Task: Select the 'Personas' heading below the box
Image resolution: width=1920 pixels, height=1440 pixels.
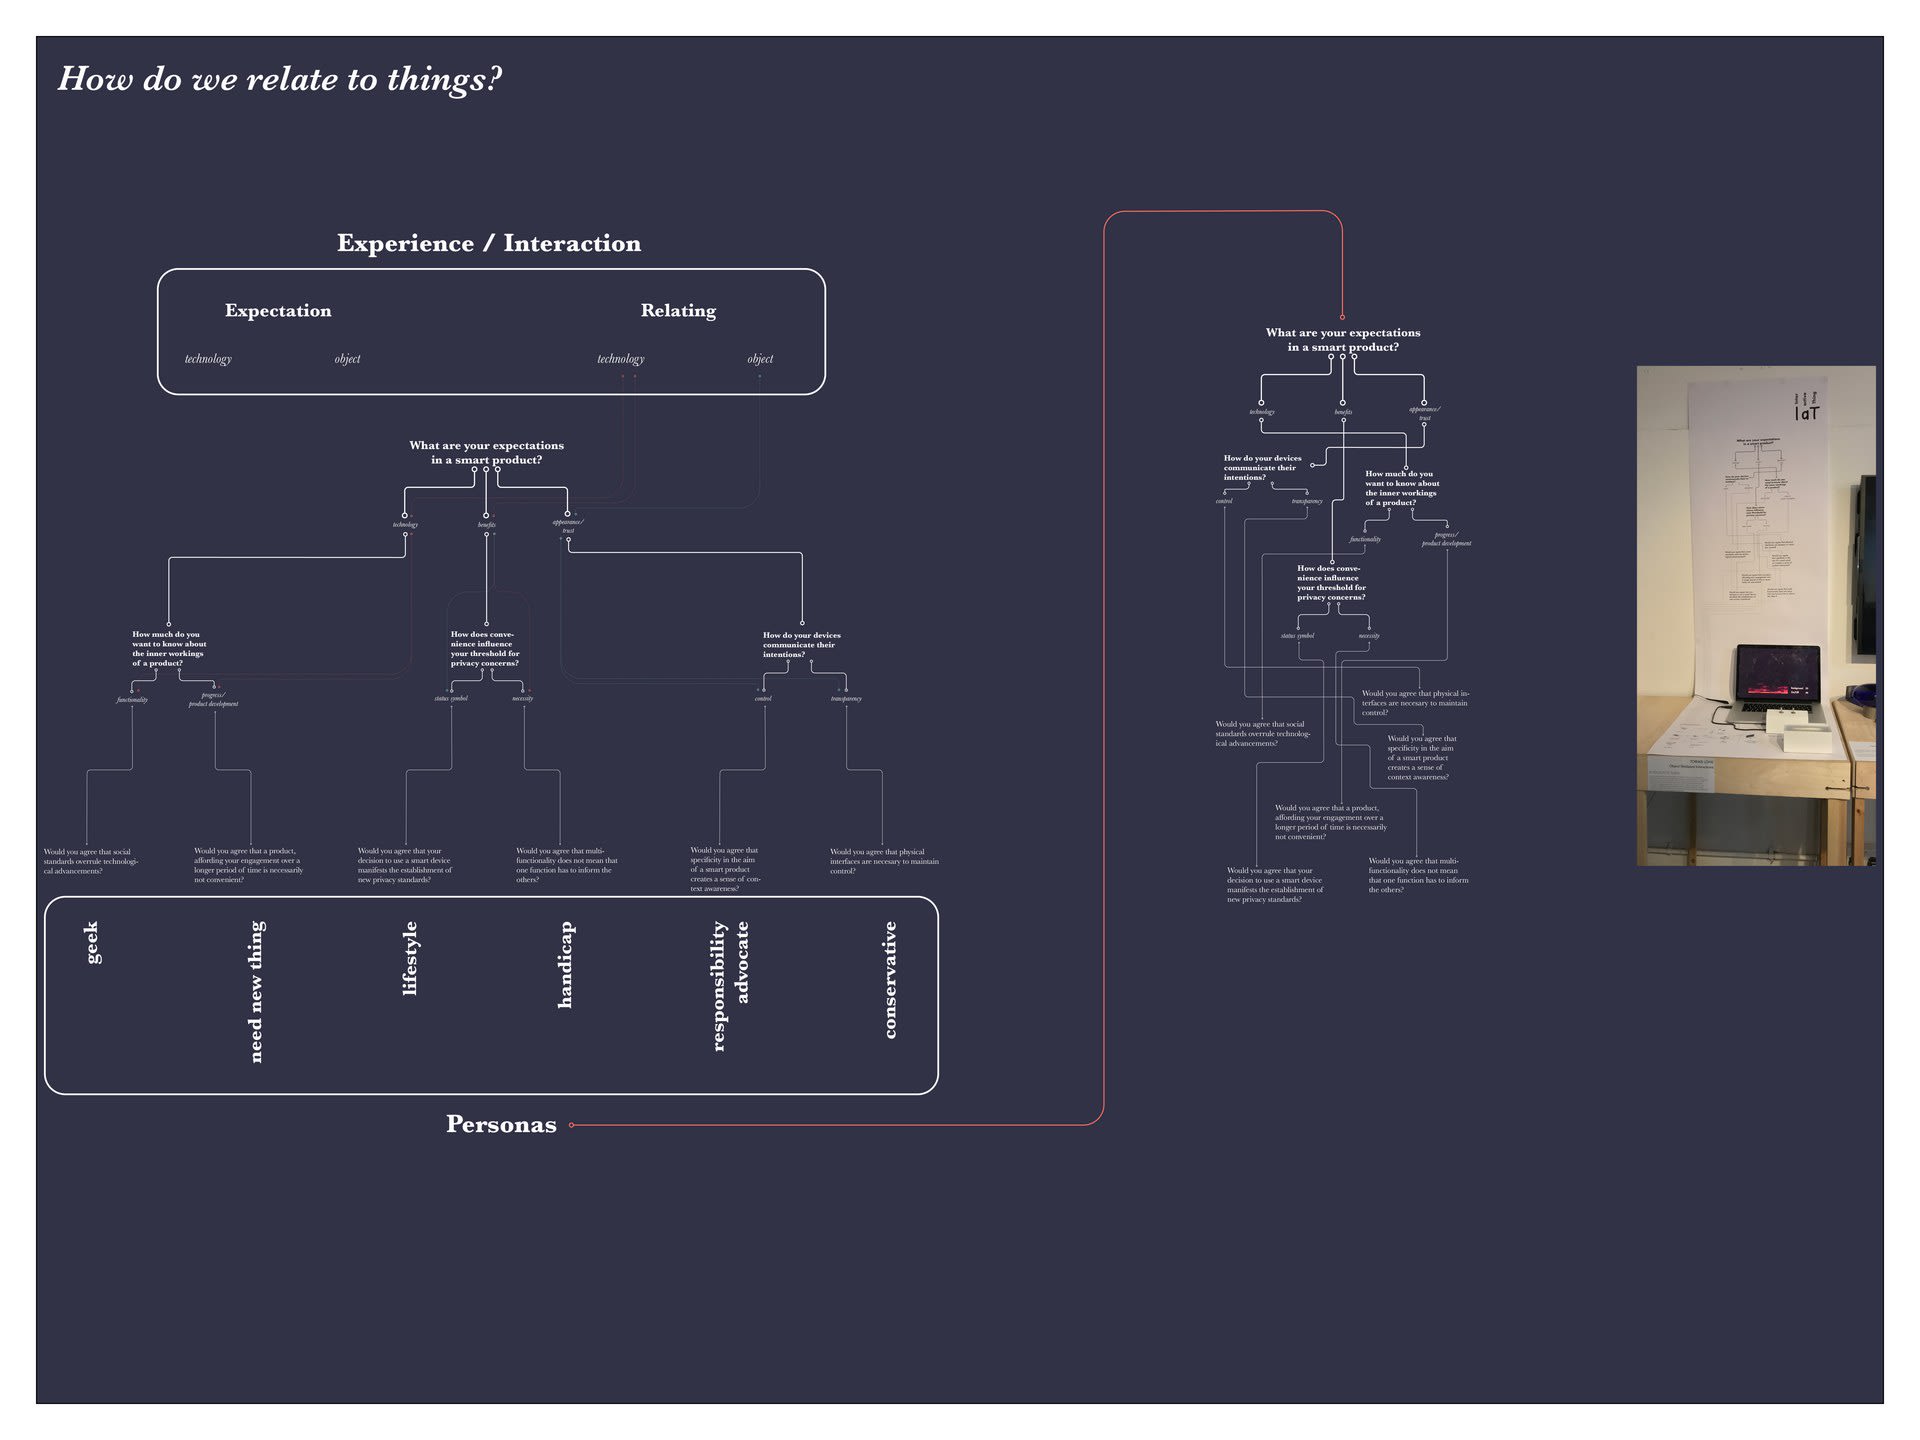Action: [501, 1125]
